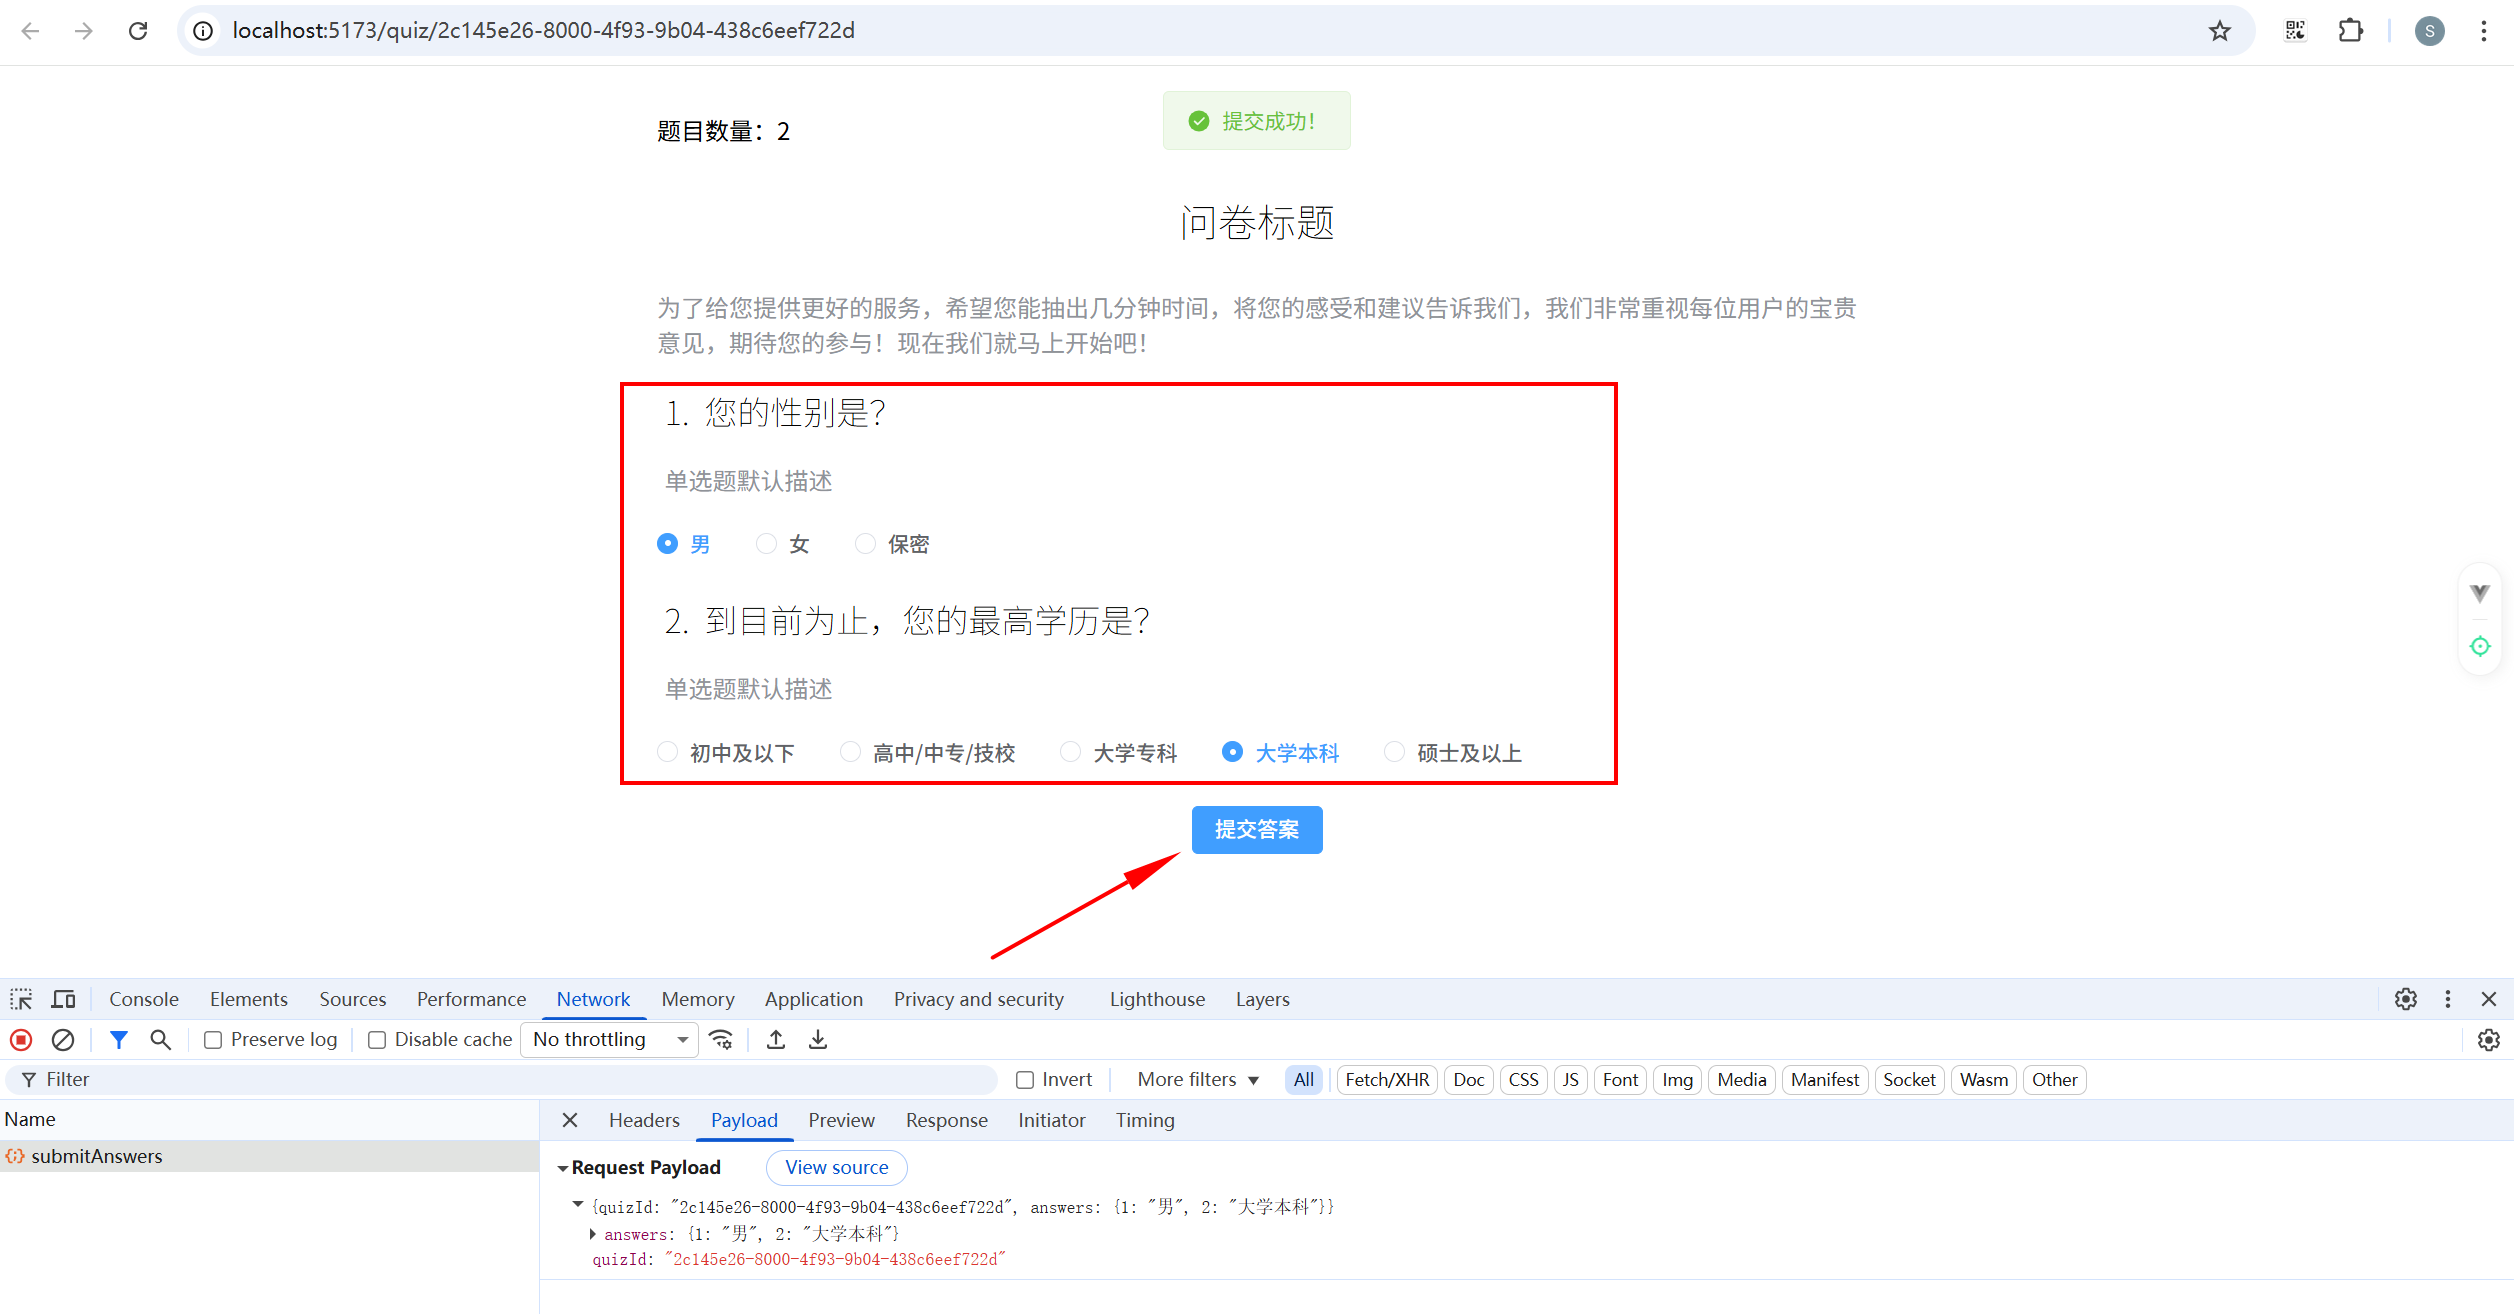Select the 硕士及以上 radio option

tap(1395, 752)
